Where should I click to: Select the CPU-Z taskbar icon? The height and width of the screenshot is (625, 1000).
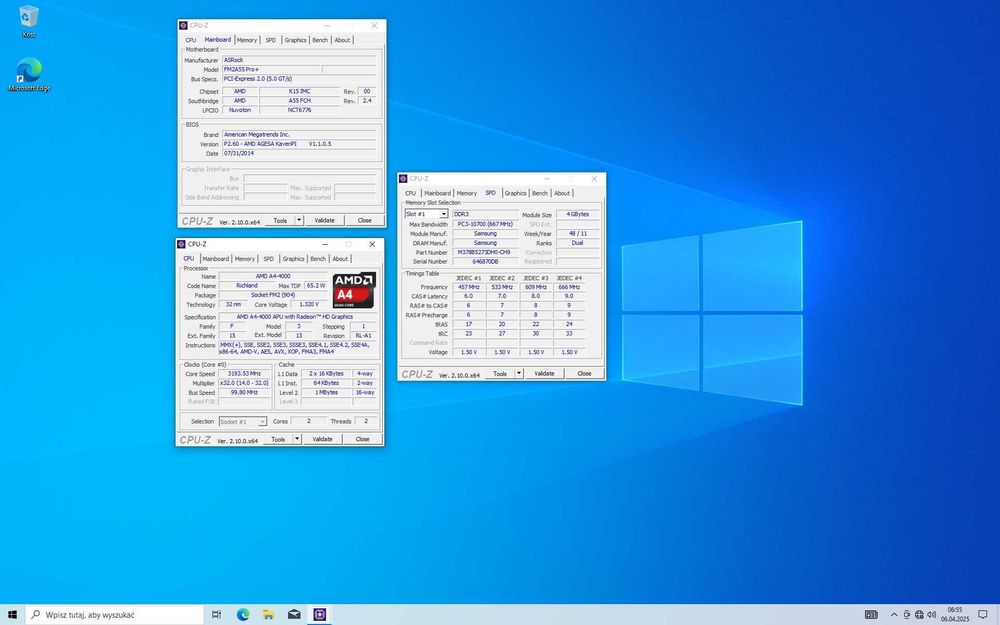(320, 615)
